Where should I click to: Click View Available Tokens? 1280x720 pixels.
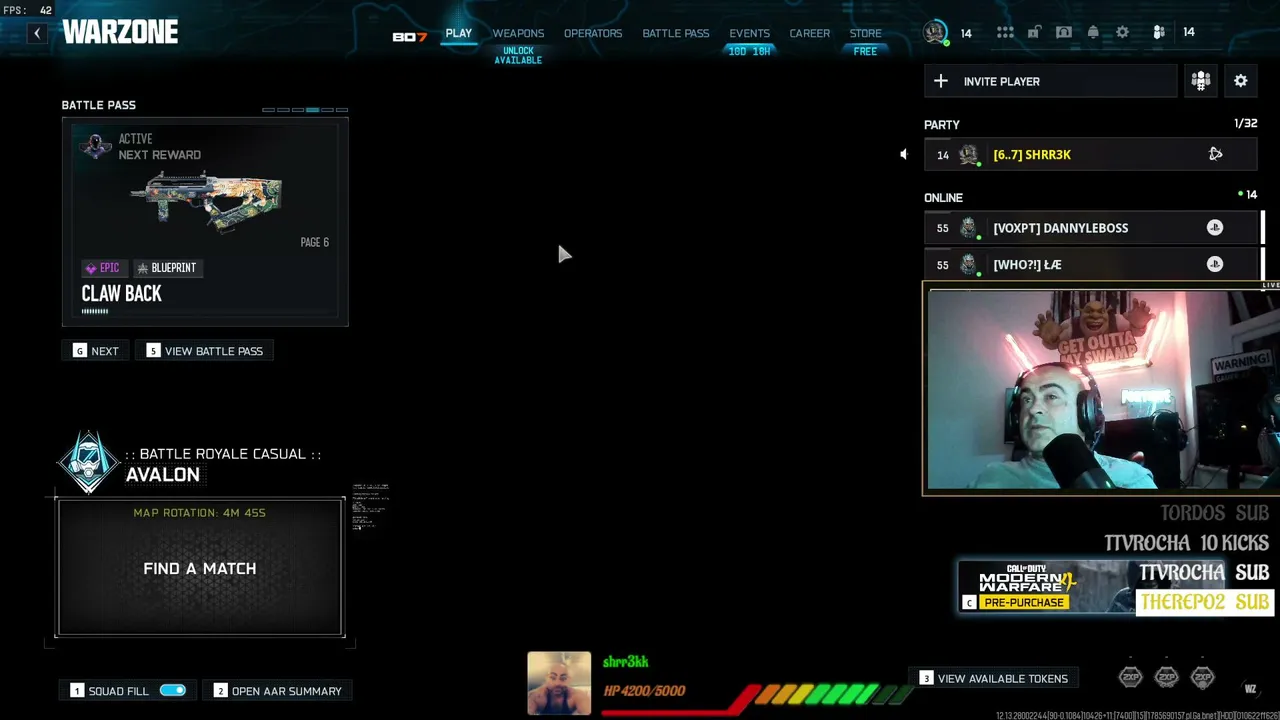[x=994, y=678]
